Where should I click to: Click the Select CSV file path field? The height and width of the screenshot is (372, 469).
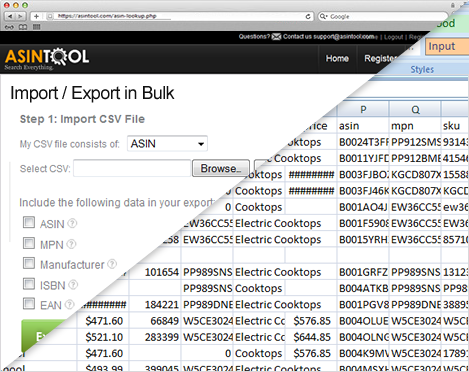132,168
